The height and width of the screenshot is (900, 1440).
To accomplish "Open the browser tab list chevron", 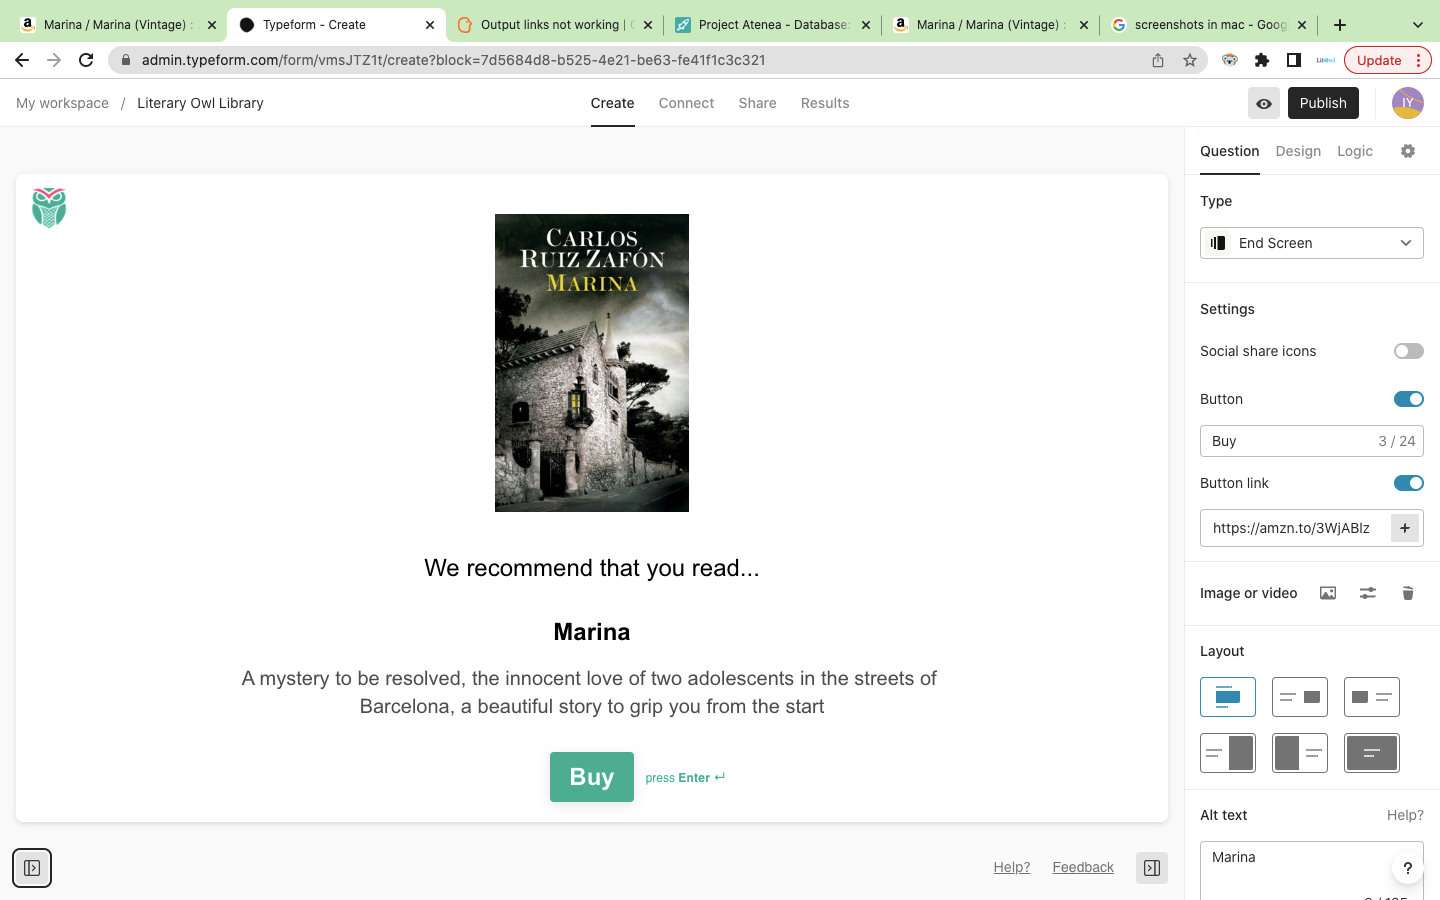I will click(1418, 24).
